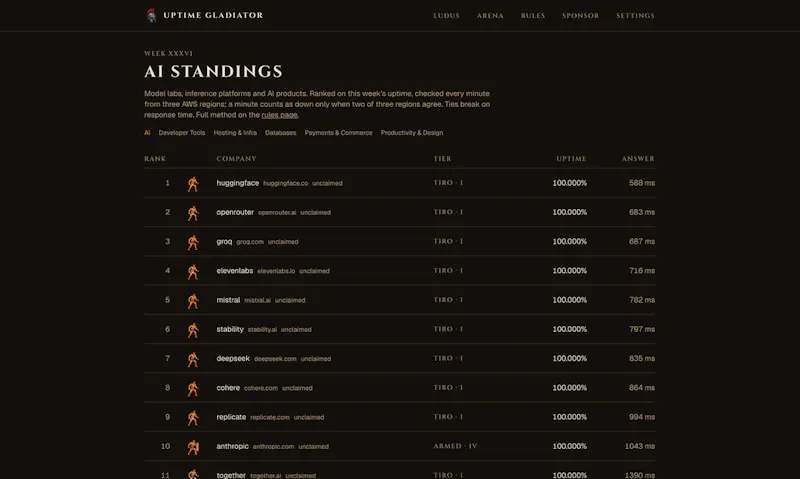
Task: Go to the Arena page
Action: (490, 16)
